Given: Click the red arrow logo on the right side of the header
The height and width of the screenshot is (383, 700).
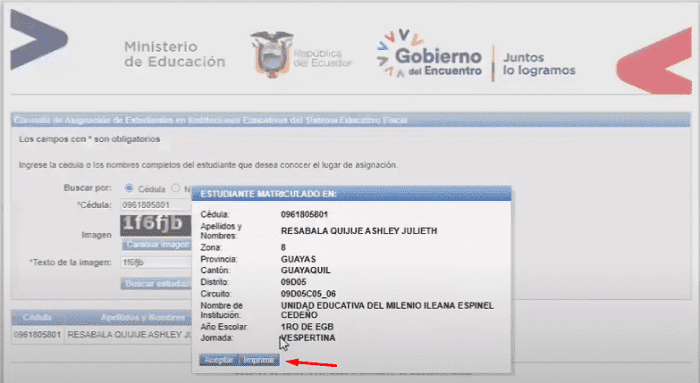Looking at the screenshot, I should pos(654,61).
